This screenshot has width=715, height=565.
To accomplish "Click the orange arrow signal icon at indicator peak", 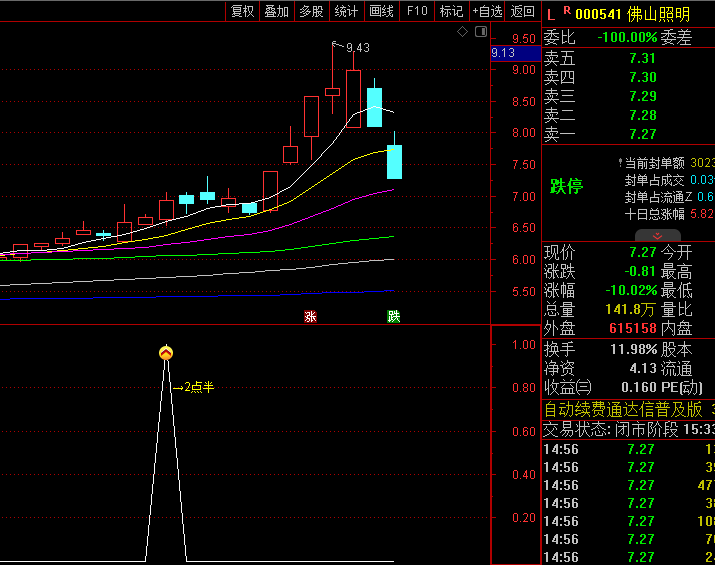I will [x=166, y=353].
